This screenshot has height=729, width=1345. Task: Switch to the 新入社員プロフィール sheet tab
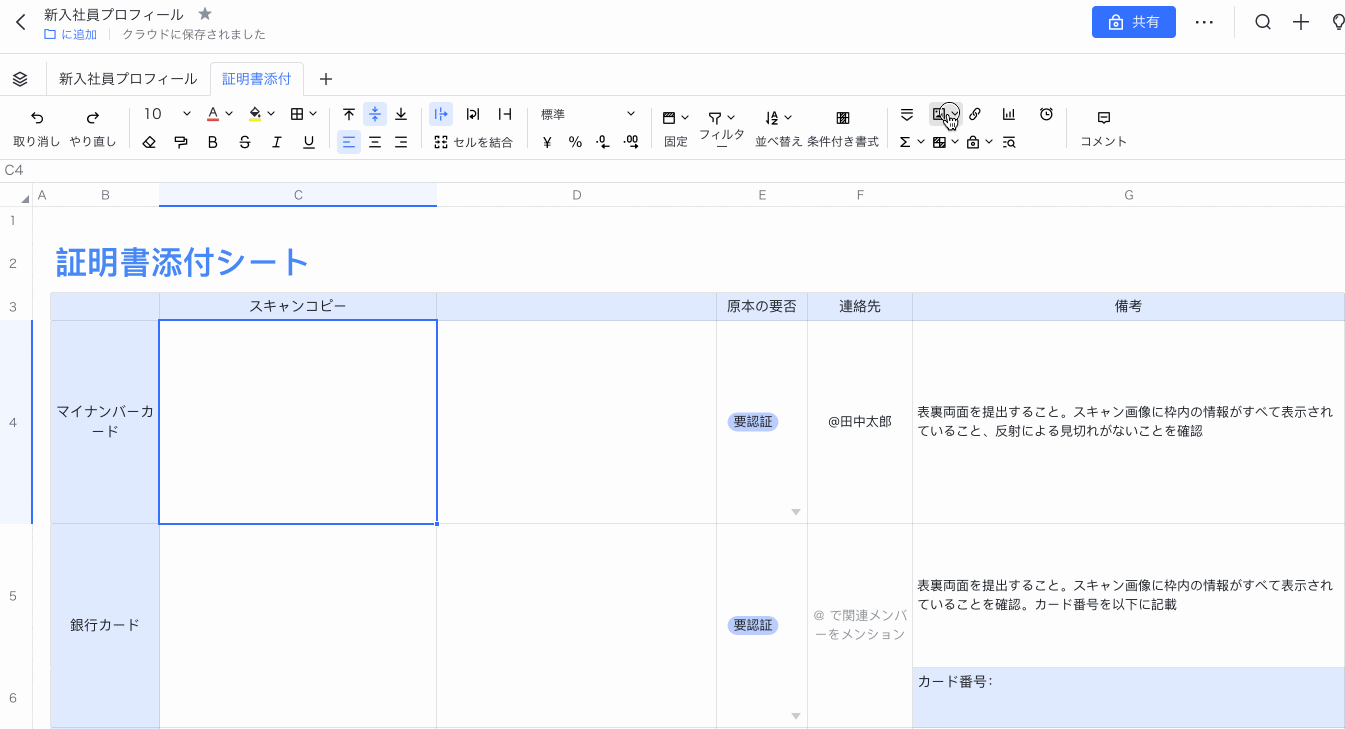pos(128,79)
